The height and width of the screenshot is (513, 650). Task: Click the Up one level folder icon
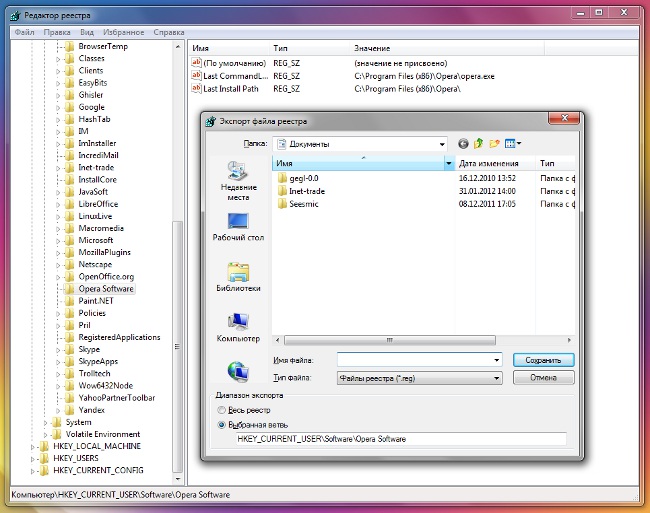[x=478, y=143]
